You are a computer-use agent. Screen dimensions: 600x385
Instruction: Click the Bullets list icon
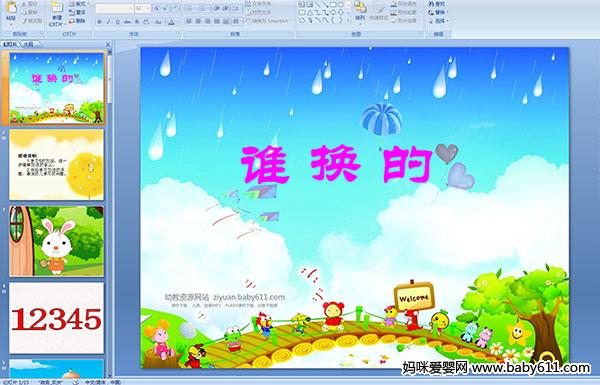click(190, 8)
